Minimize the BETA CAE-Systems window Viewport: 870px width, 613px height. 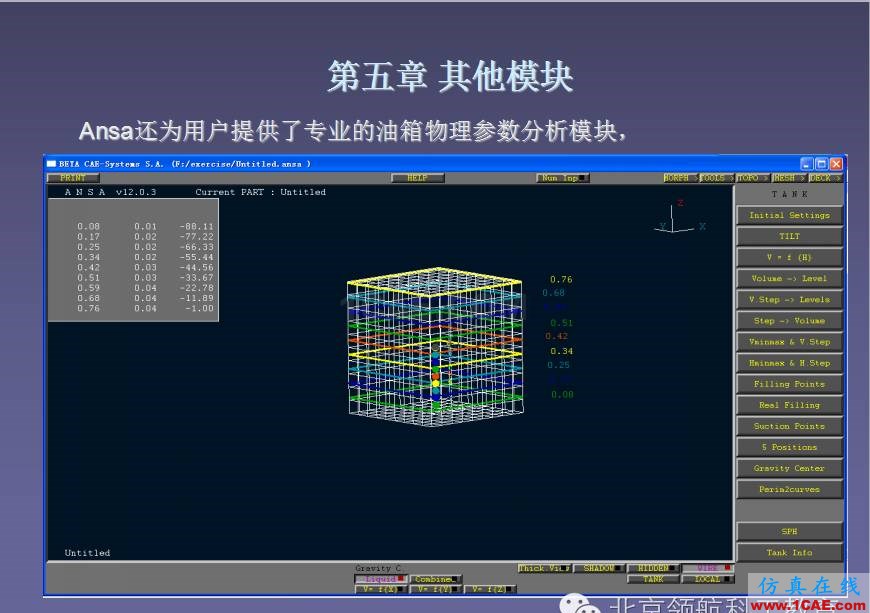pos(807,164)
